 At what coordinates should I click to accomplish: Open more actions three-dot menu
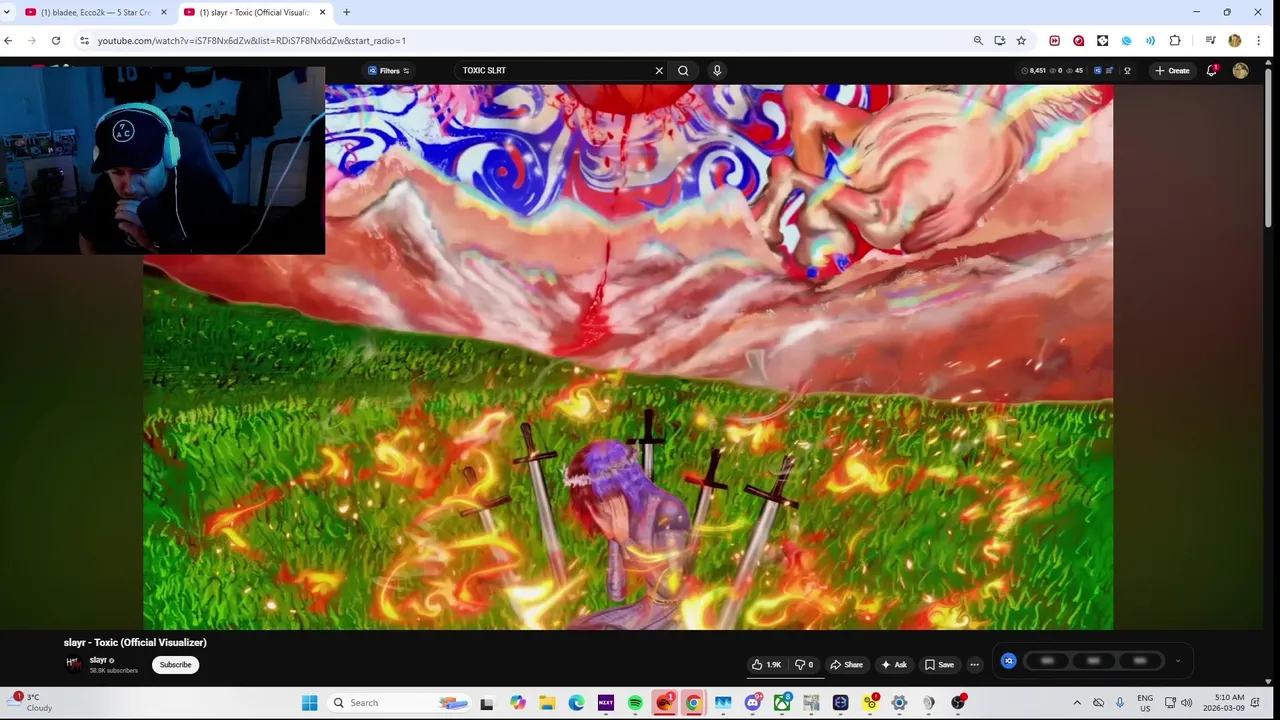point(975,665)
